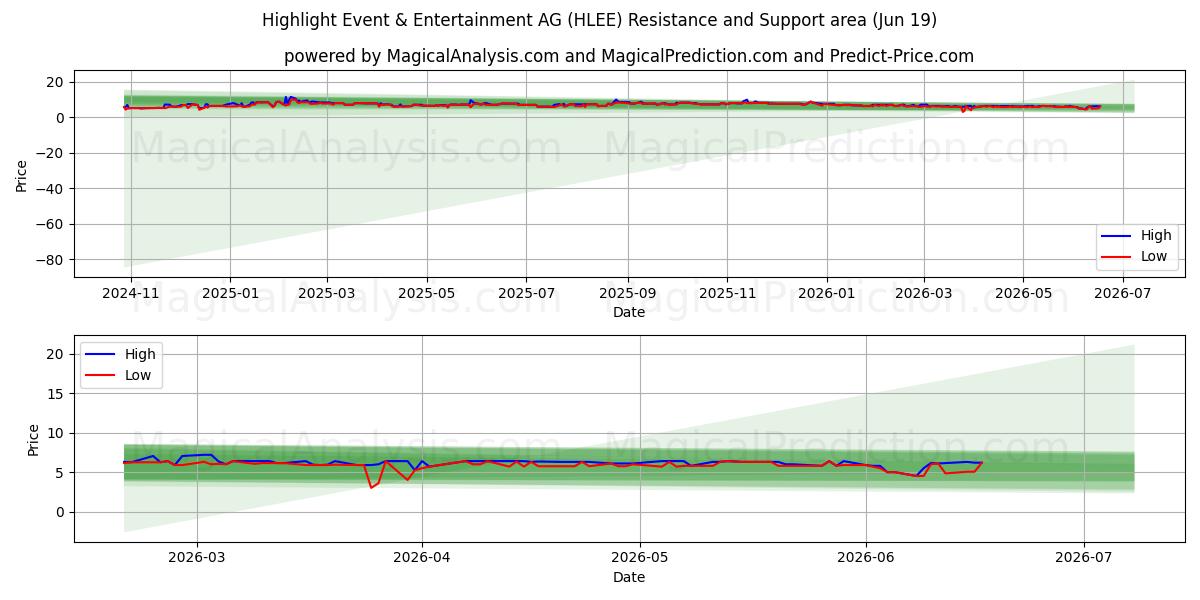1200x600 pixels.
Task: Click the 'Price' axis label of top chart
Action: (22, 176)
